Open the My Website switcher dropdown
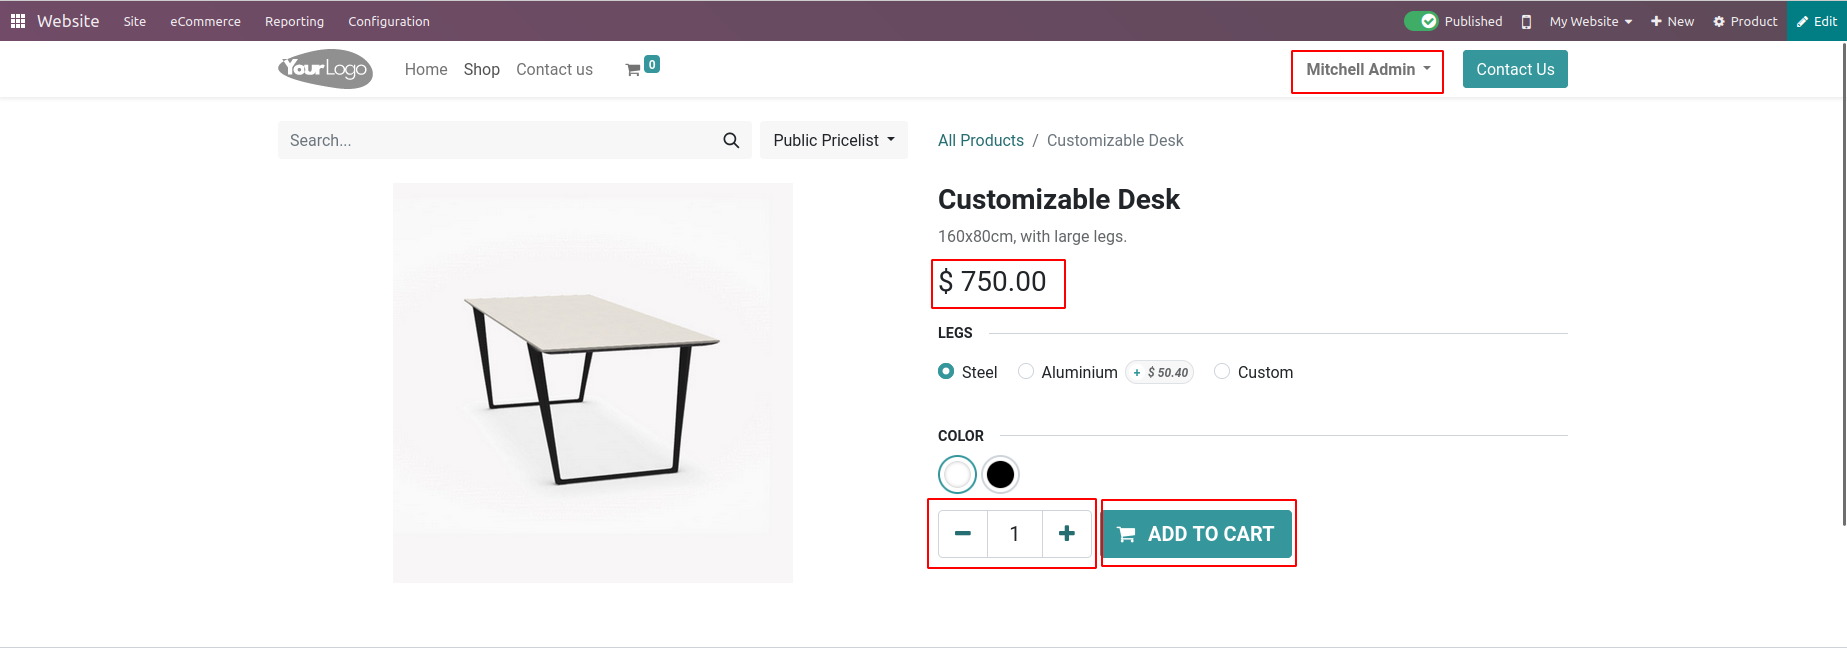Screen dimensions: 1847x667 (x=1590, y=21)
